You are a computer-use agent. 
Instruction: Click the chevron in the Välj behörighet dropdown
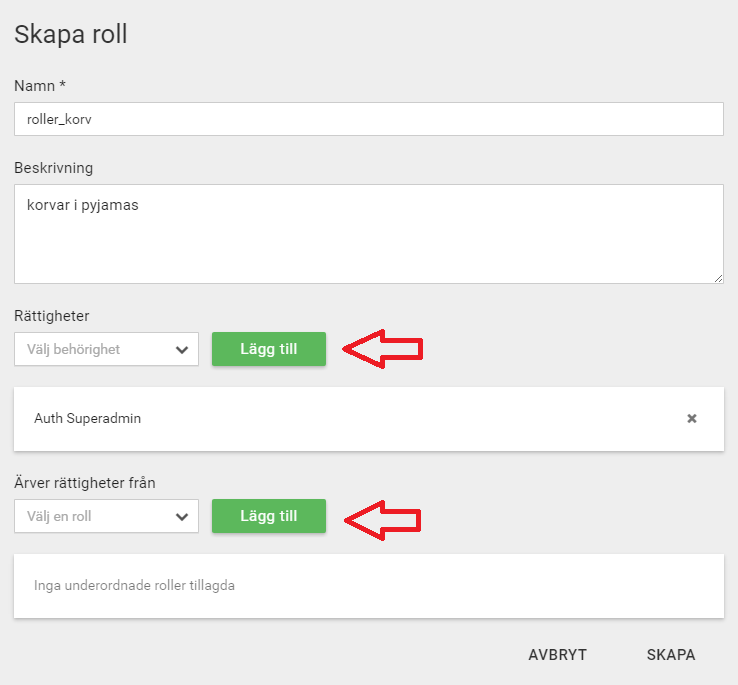point(182,349)
